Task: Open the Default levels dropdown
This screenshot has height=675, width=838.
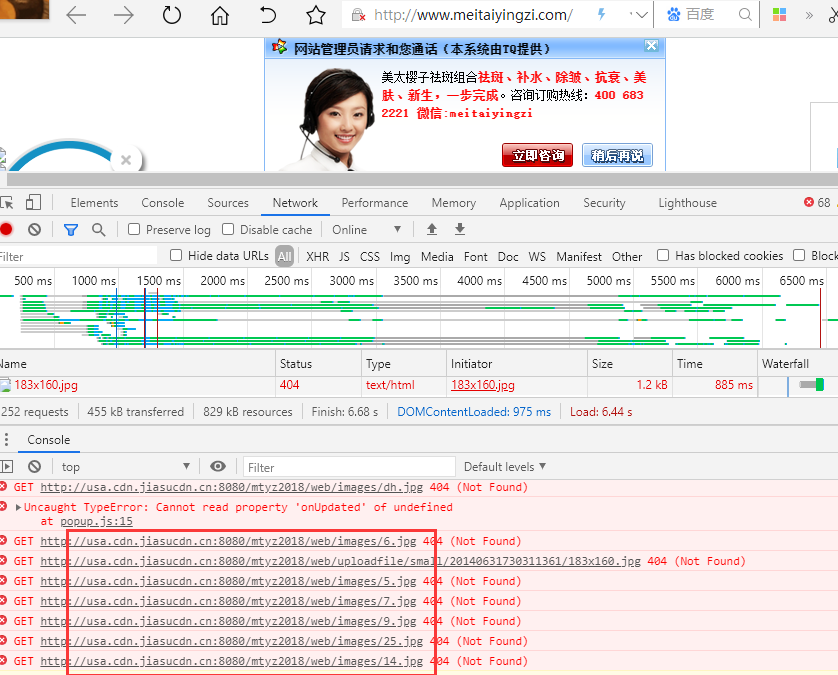Action: [x=505, y=467]
